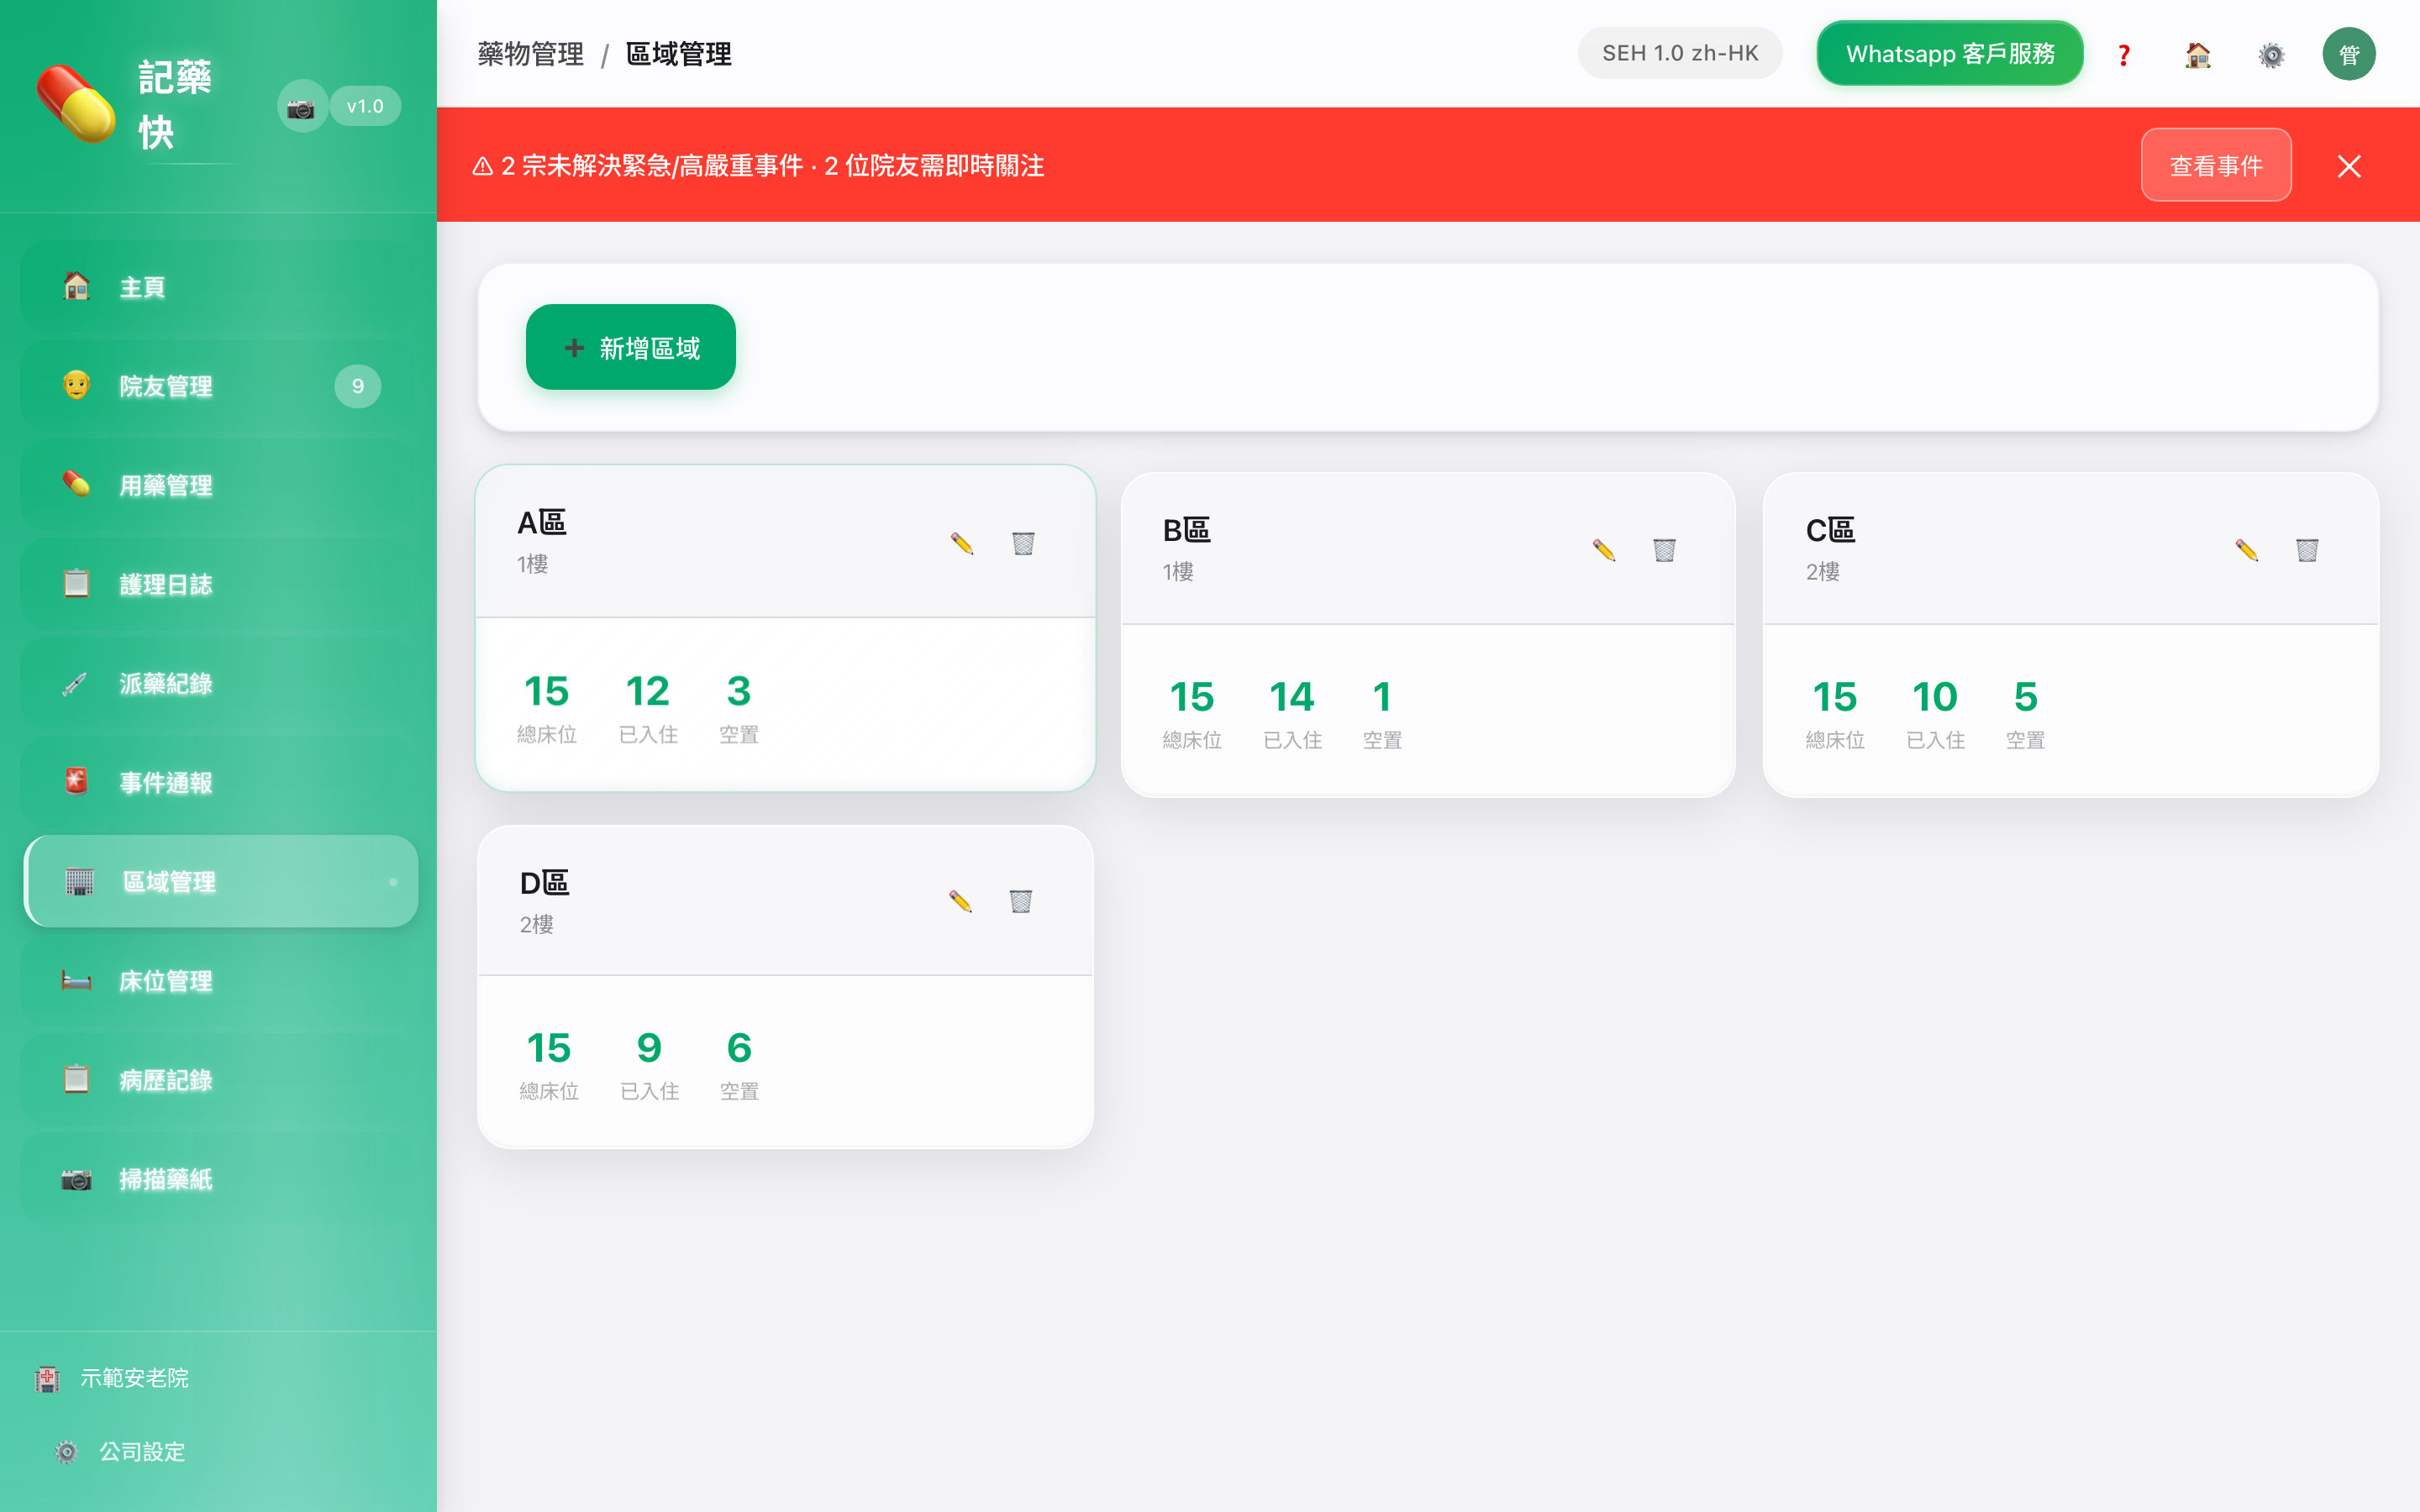Click the pill capsule app logo
Image resolution: width=2420 pixels, height=1512 pixels.
[x=76, y=104]
